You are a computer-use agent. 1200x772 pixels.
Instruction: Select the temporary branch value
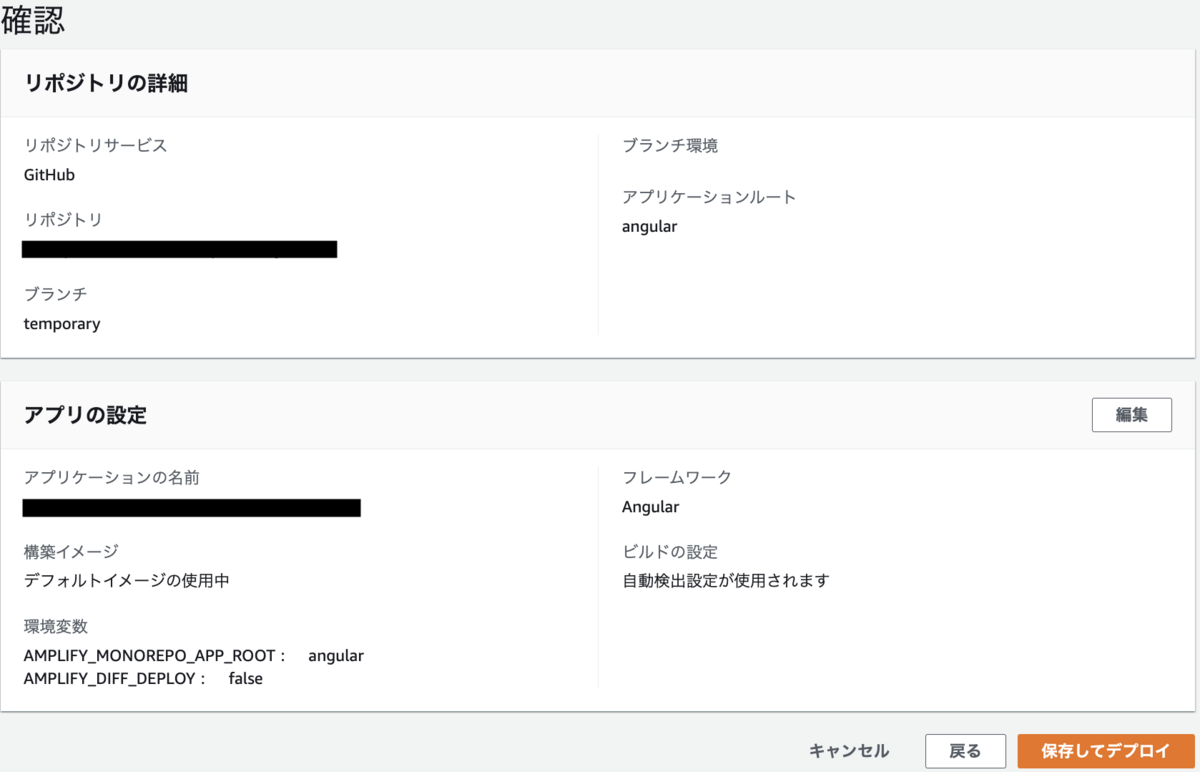pos(62,324)
